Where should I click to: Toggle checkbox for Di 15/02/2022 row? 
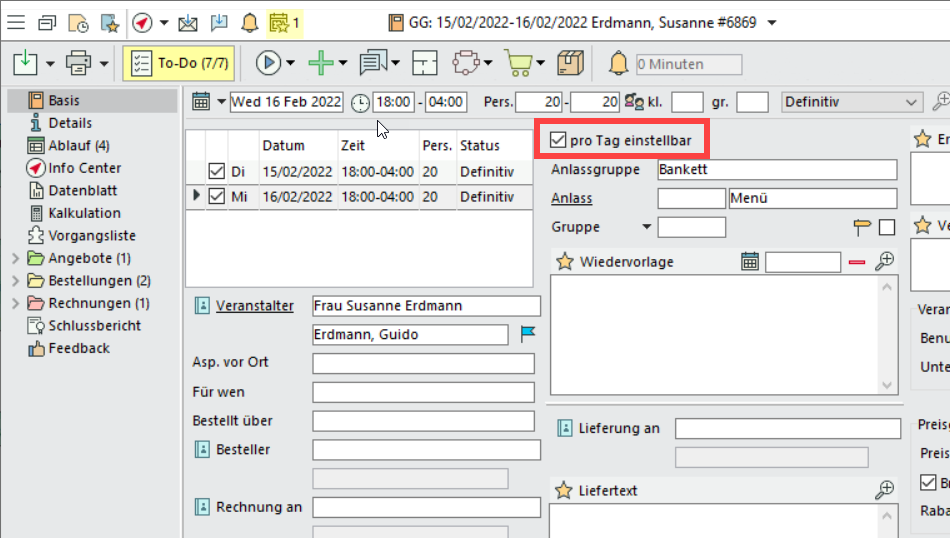click(216, 172)
